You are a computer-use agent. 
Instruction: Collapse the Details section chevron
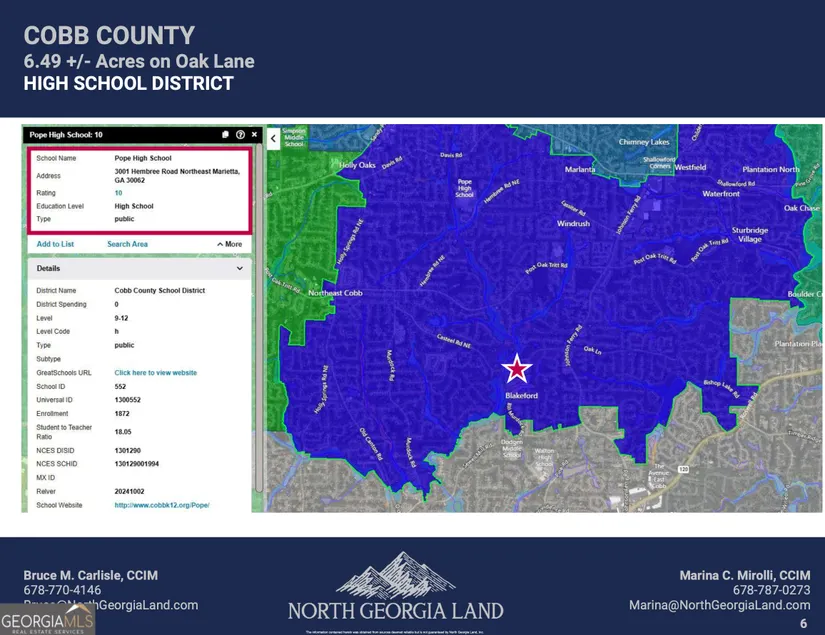[x=239, y=269]
